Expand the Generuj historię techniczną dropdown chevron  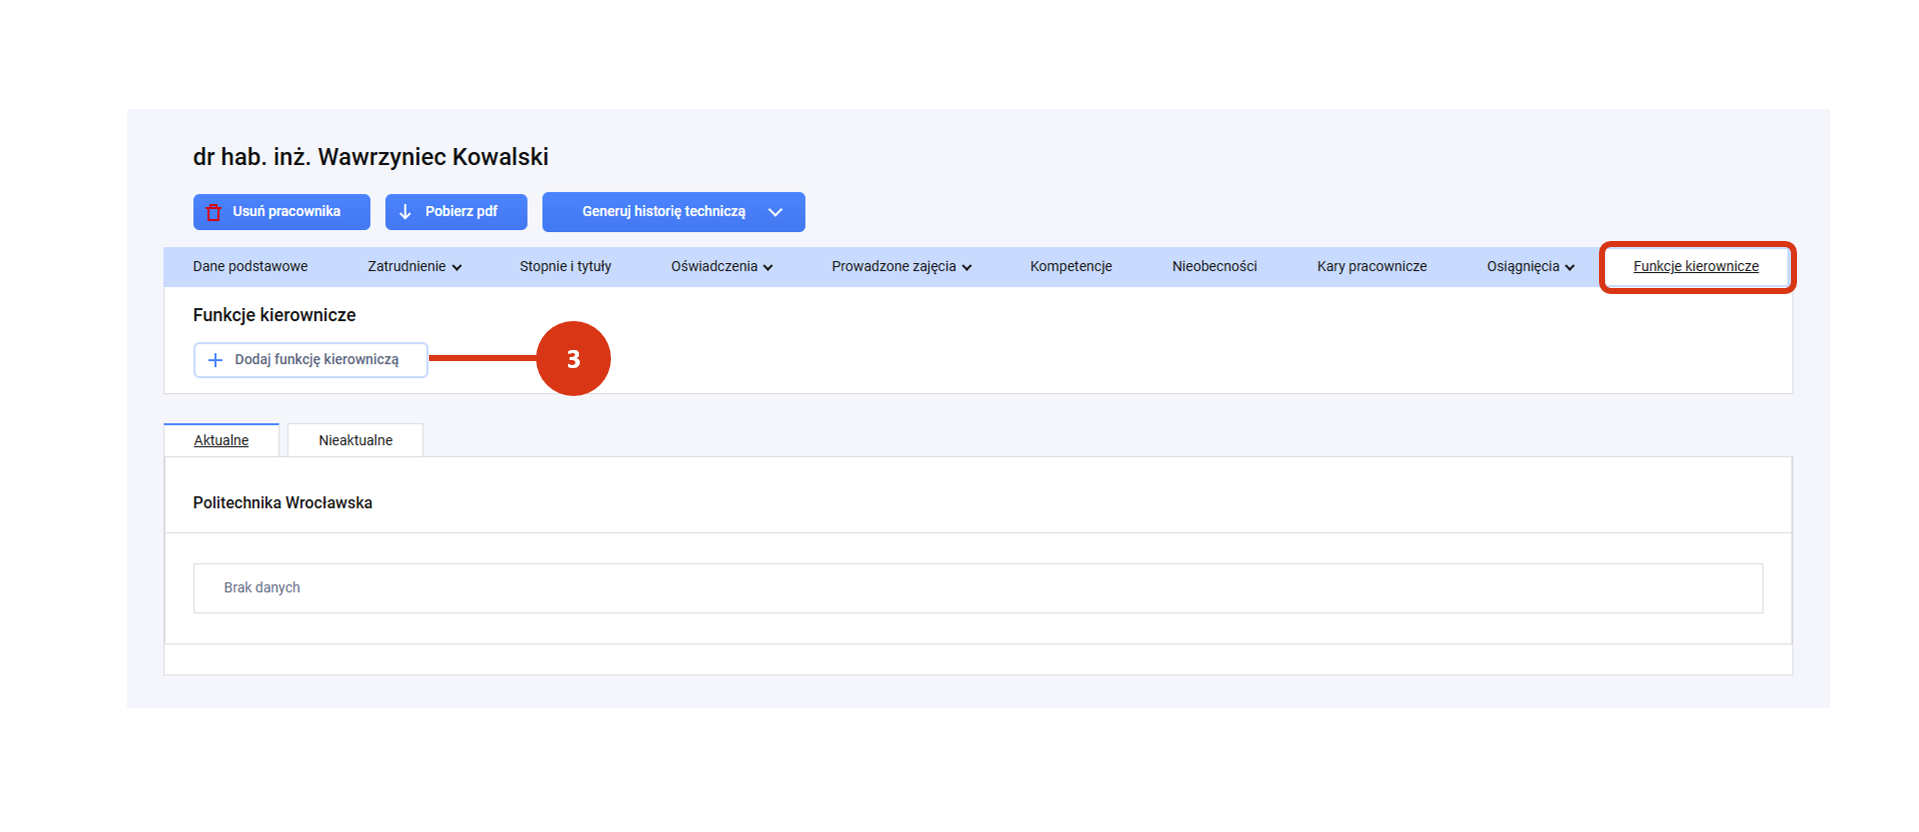click(x=775, y=212)
